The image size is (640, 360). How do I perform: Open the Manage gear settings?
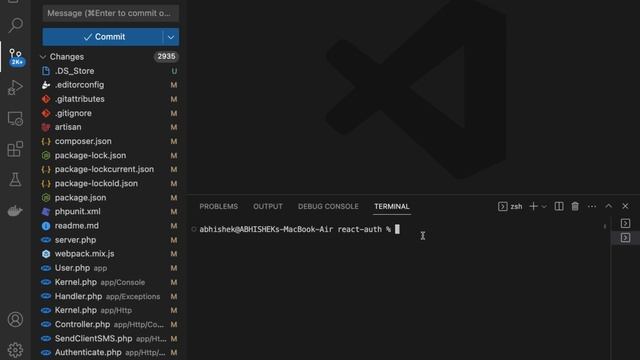[x=16, y=350]
